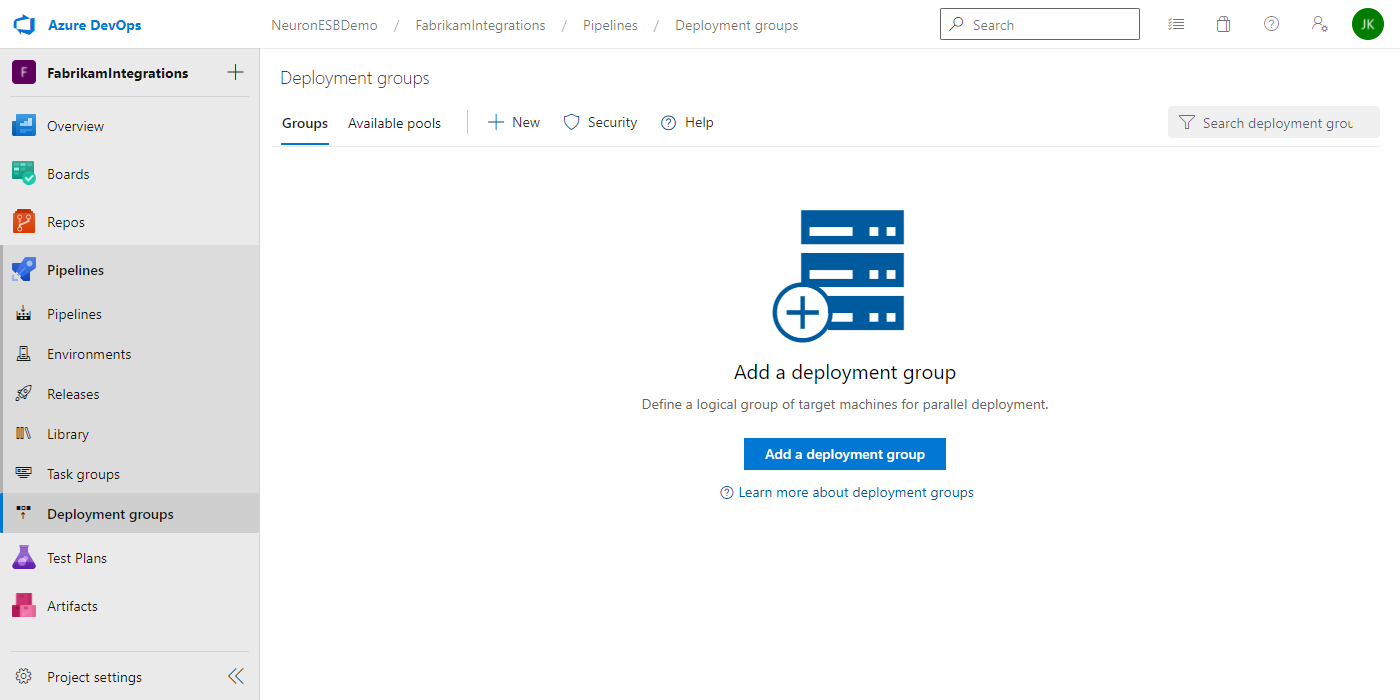1400x700 pixels.
Task: Go to NeuronESBDemo breadcrumb
Action: 325,25
